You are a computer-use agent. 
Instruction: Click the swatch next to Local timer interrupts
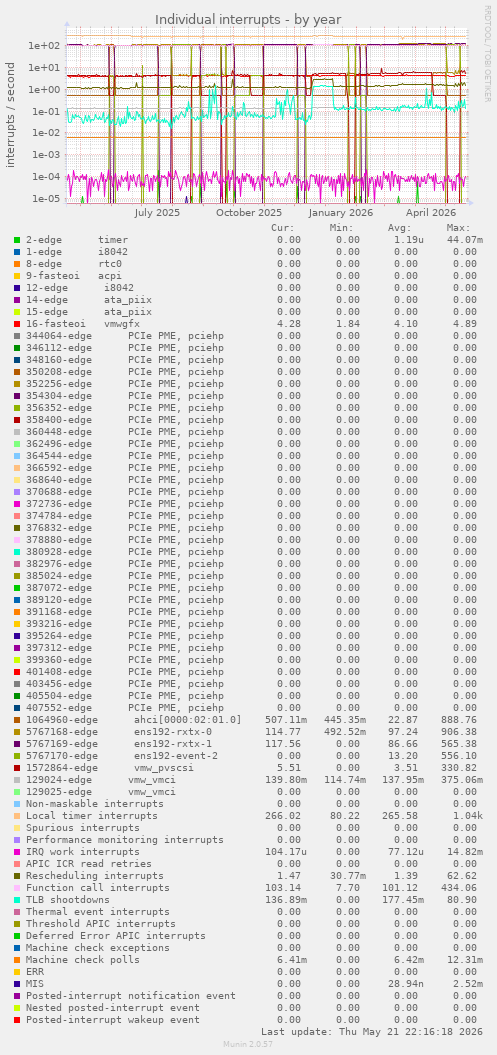pyautogui.click(x=16, y=815)
